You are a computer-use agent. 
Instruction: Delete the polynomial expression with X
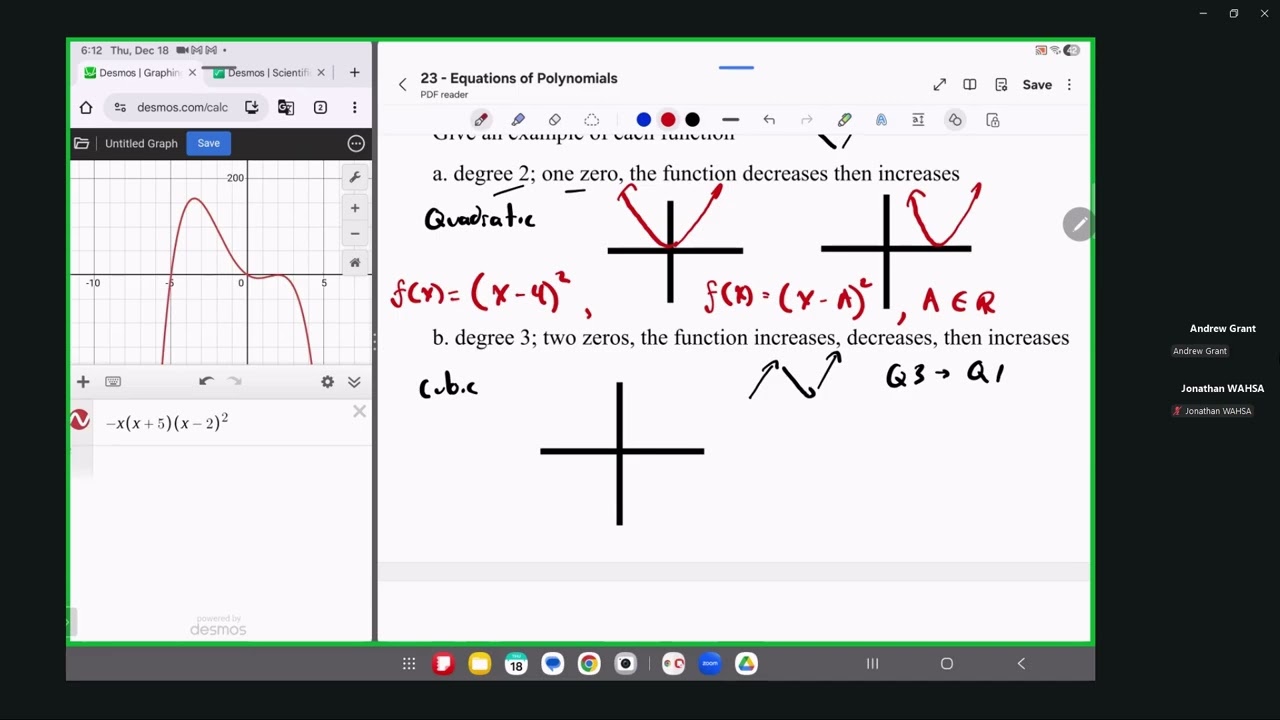click(x=359, y=412)
